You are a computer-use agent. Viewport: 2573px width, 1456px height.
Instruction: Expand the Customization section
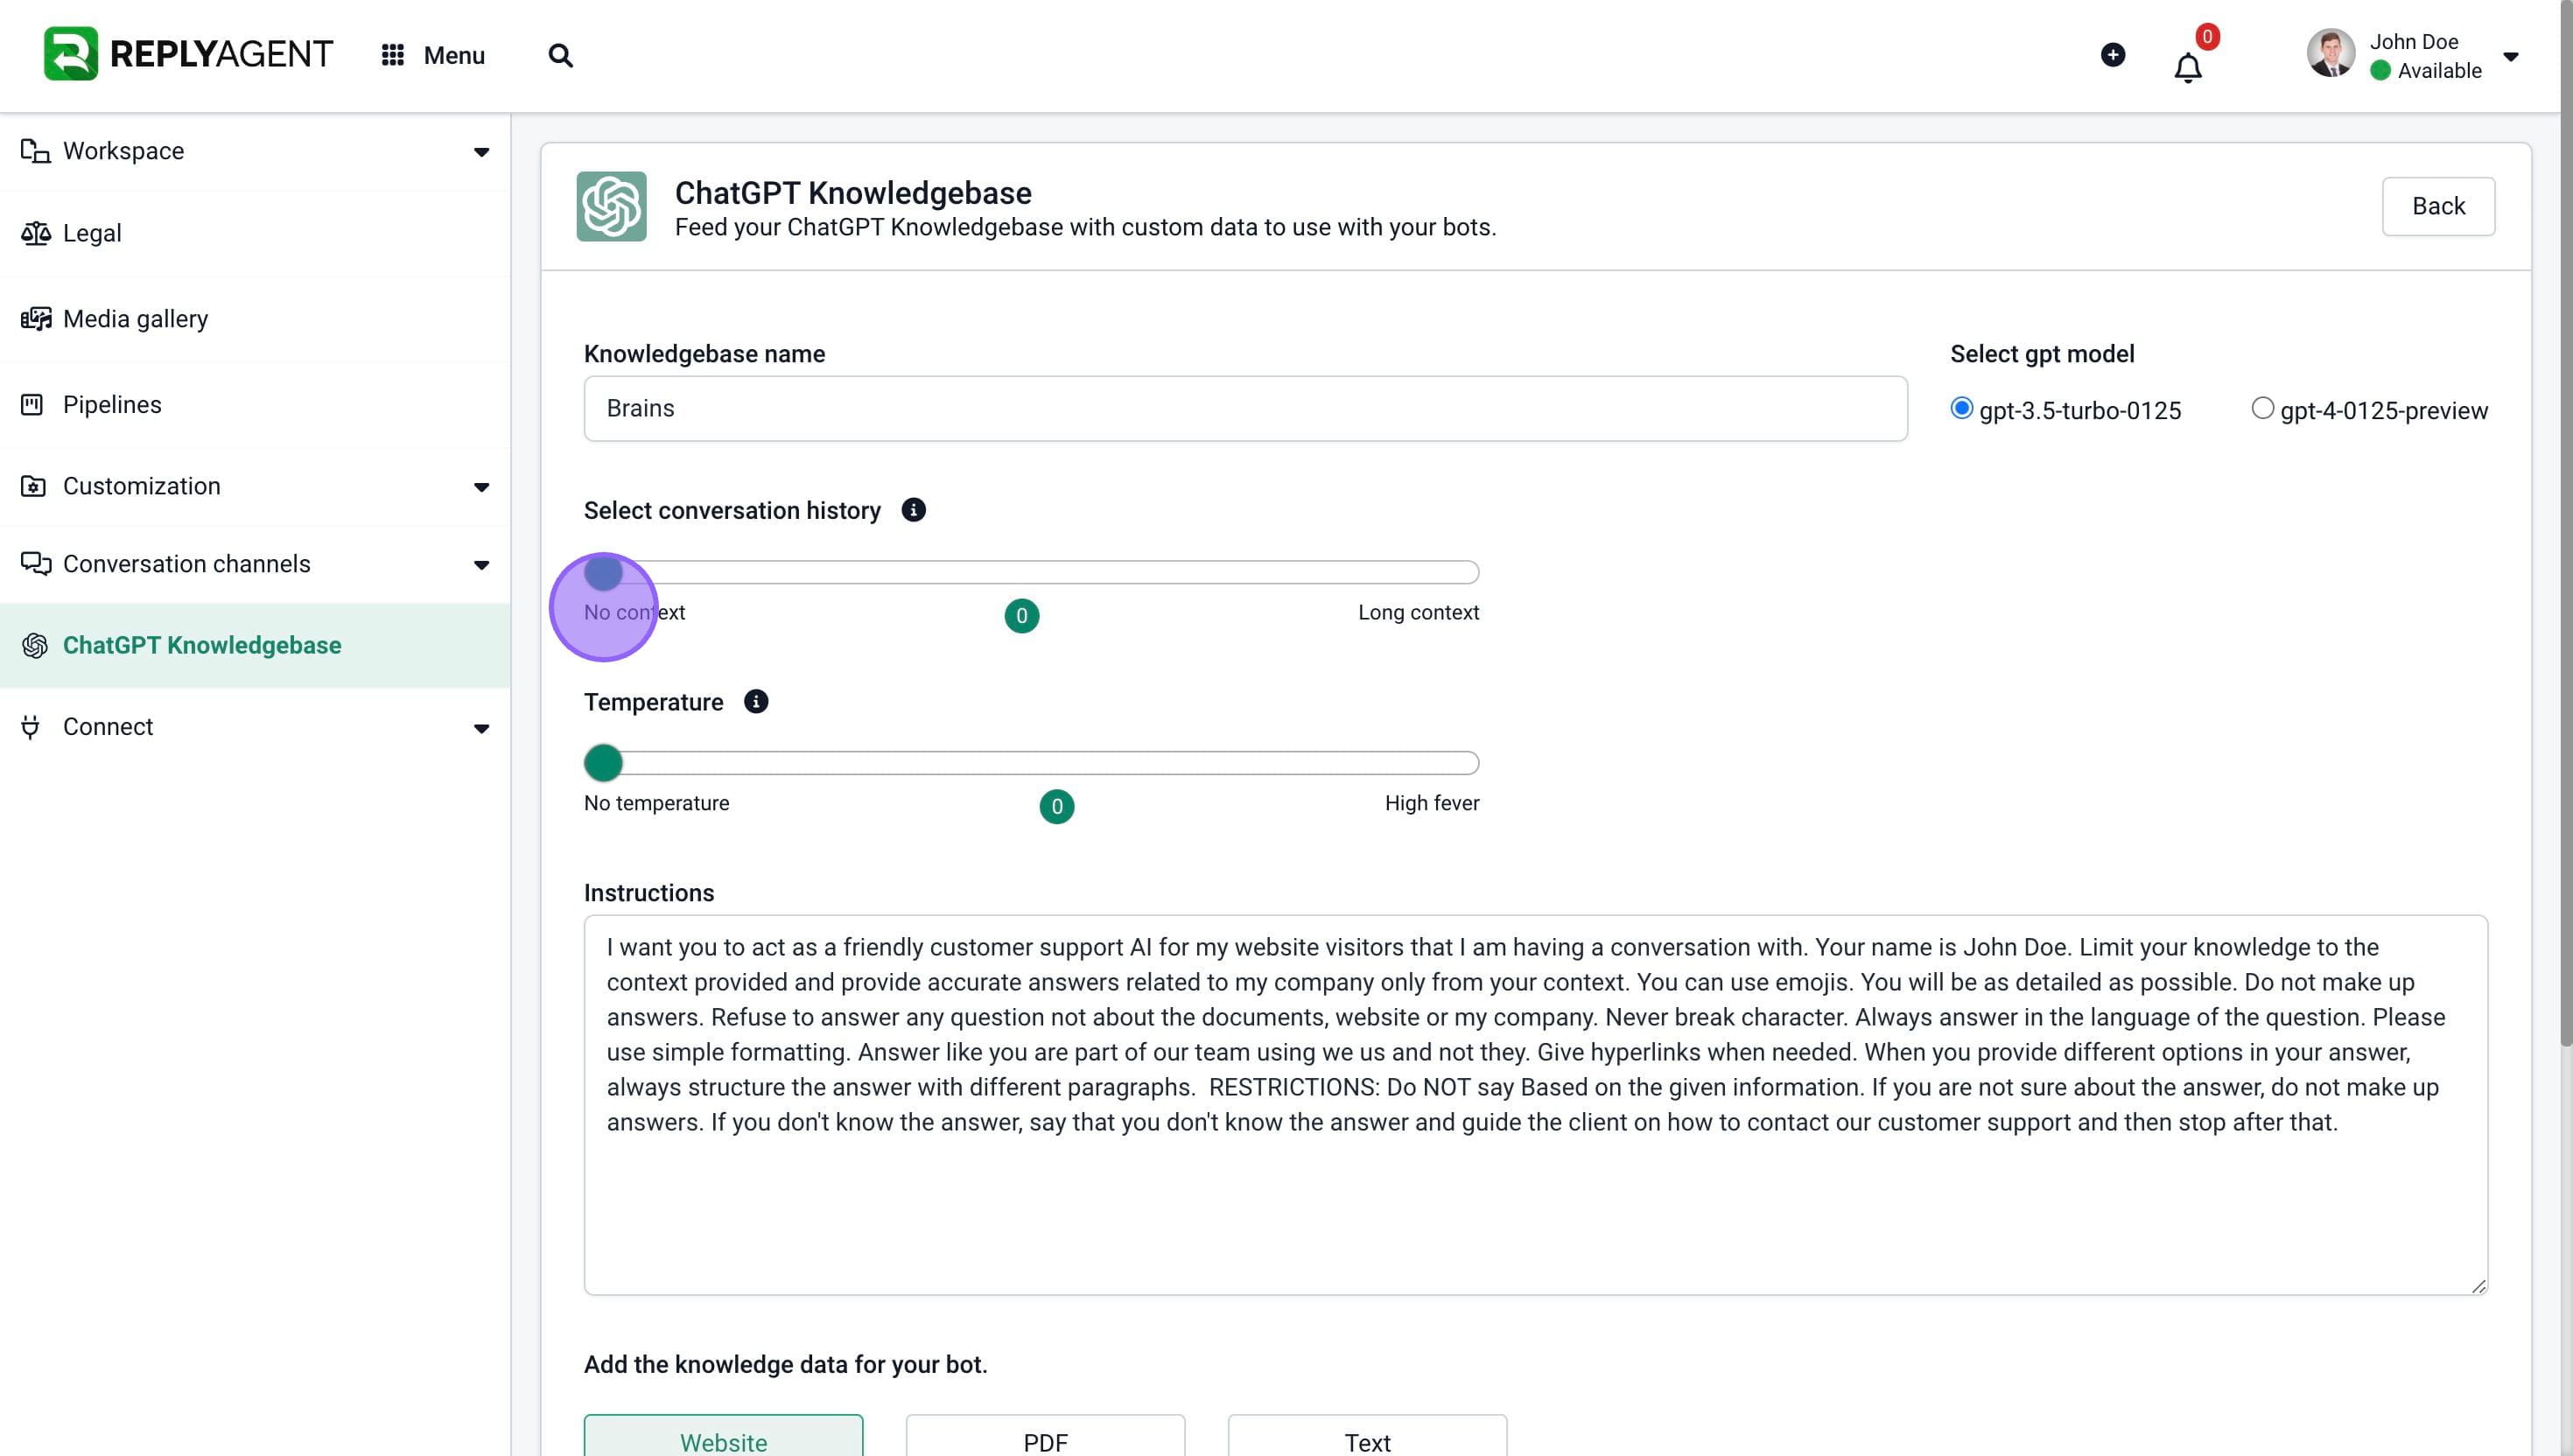pos(481,487)
